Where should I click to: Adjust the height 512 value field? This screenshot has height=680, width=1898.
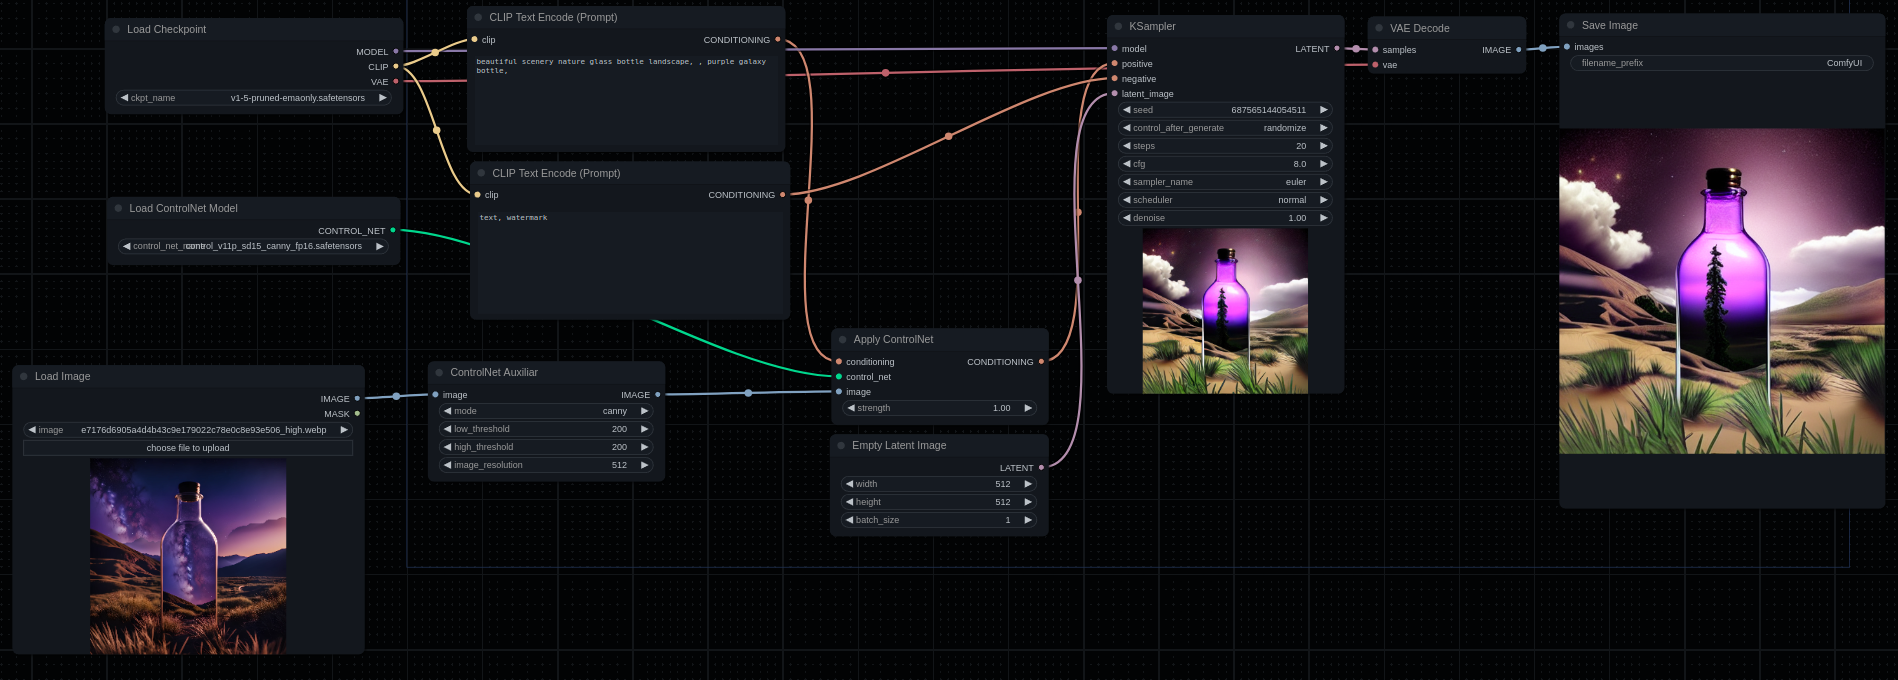[940, 502]
